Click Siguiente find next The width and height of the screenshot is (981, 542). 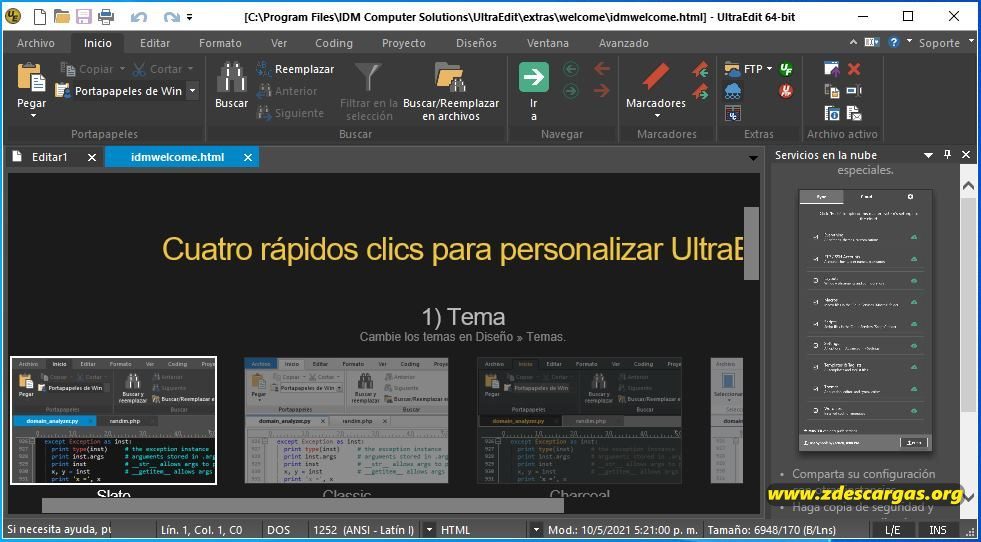(290, 113)
